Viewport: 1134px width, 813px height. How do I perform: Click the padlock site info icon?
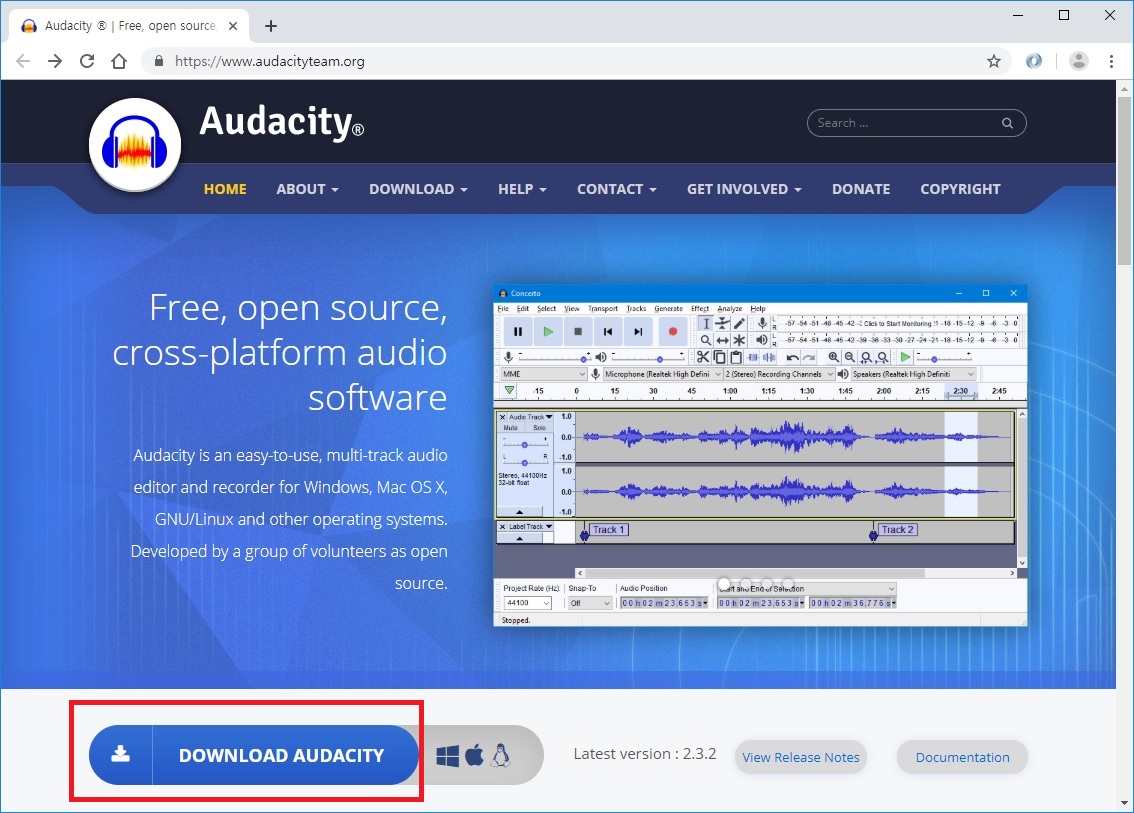click(159, 61)
